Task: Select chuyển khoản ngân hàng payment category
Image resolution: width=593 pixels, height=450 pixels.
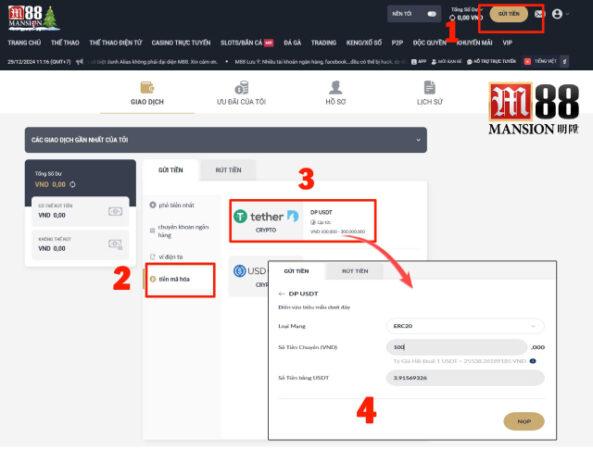Action: (x=180, y=231)
